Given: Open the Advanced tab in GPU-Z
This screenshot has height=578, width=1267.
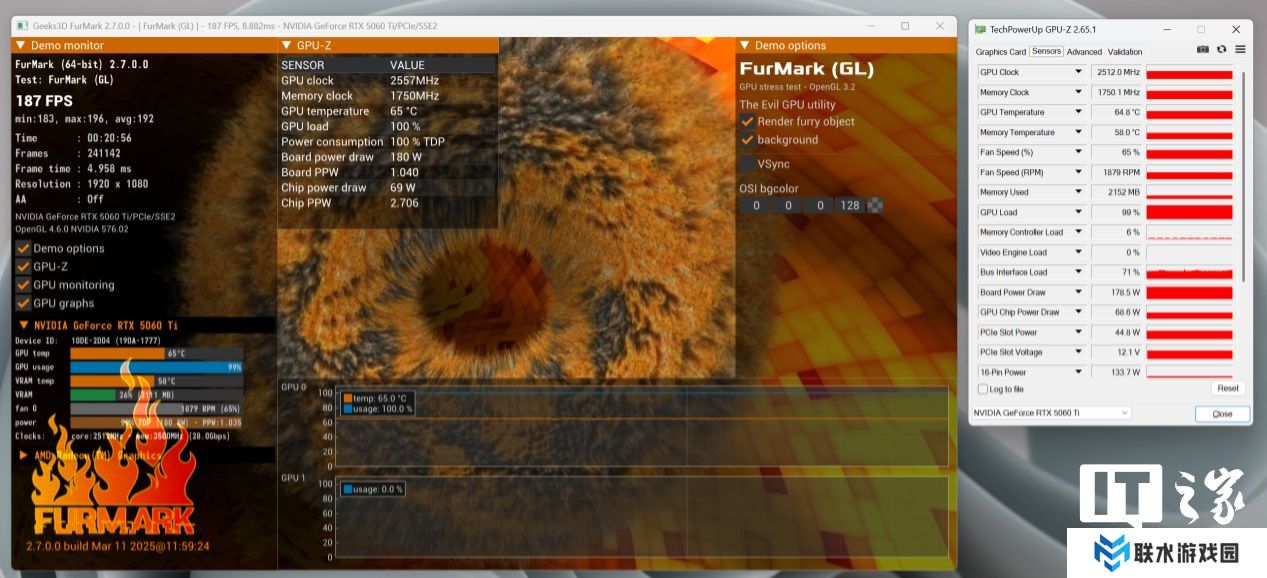Looking at the screenshot, I should (x=1084, y=52).
